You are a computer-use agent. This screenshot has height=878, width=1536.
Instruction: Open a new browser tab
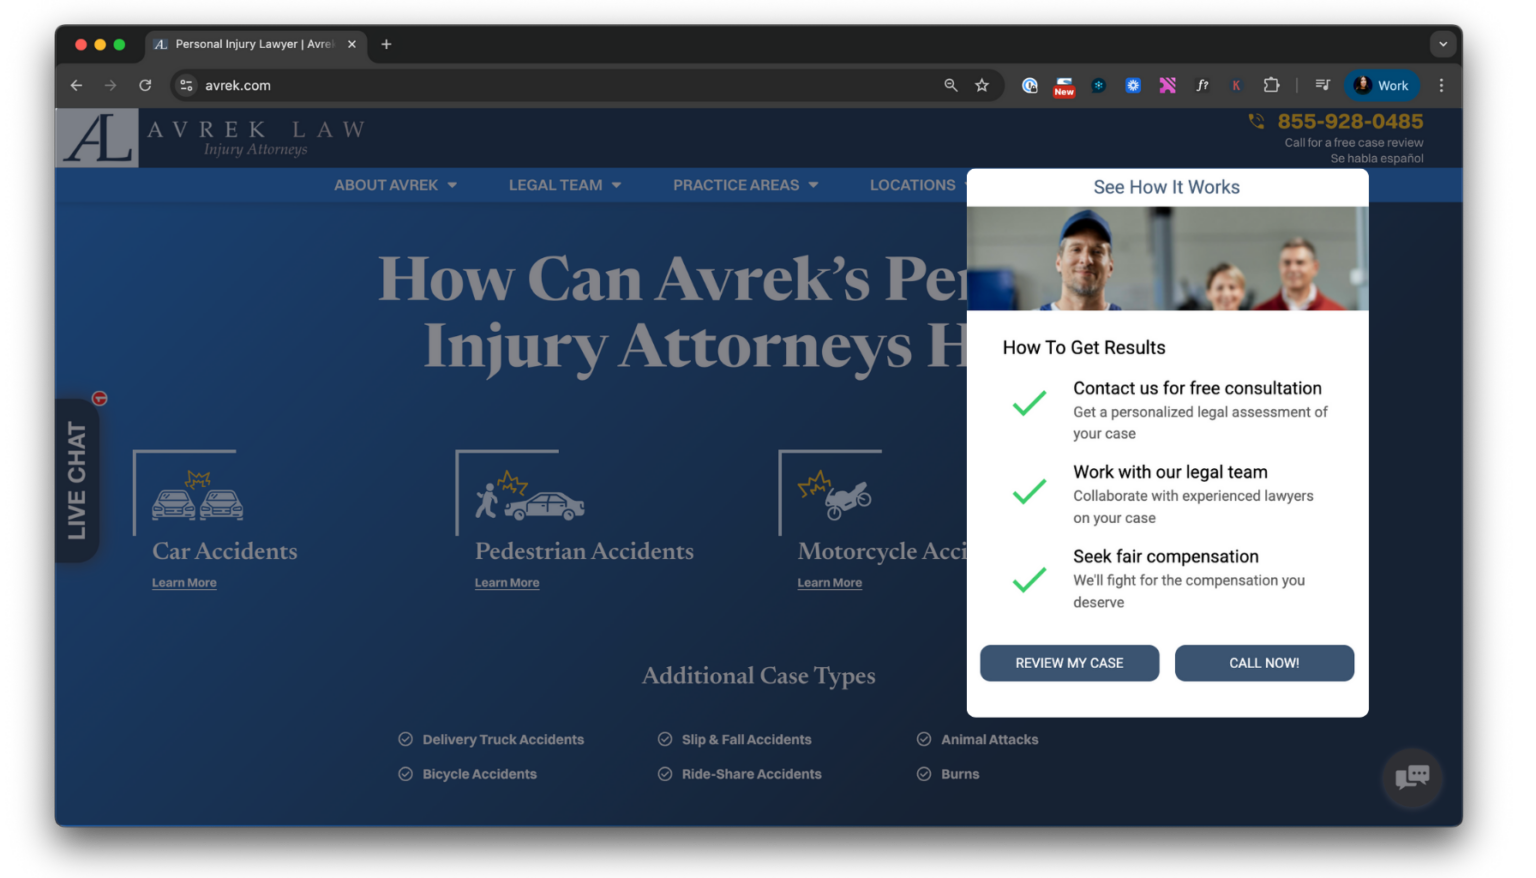pyautogui.click(x=386, y=44)
